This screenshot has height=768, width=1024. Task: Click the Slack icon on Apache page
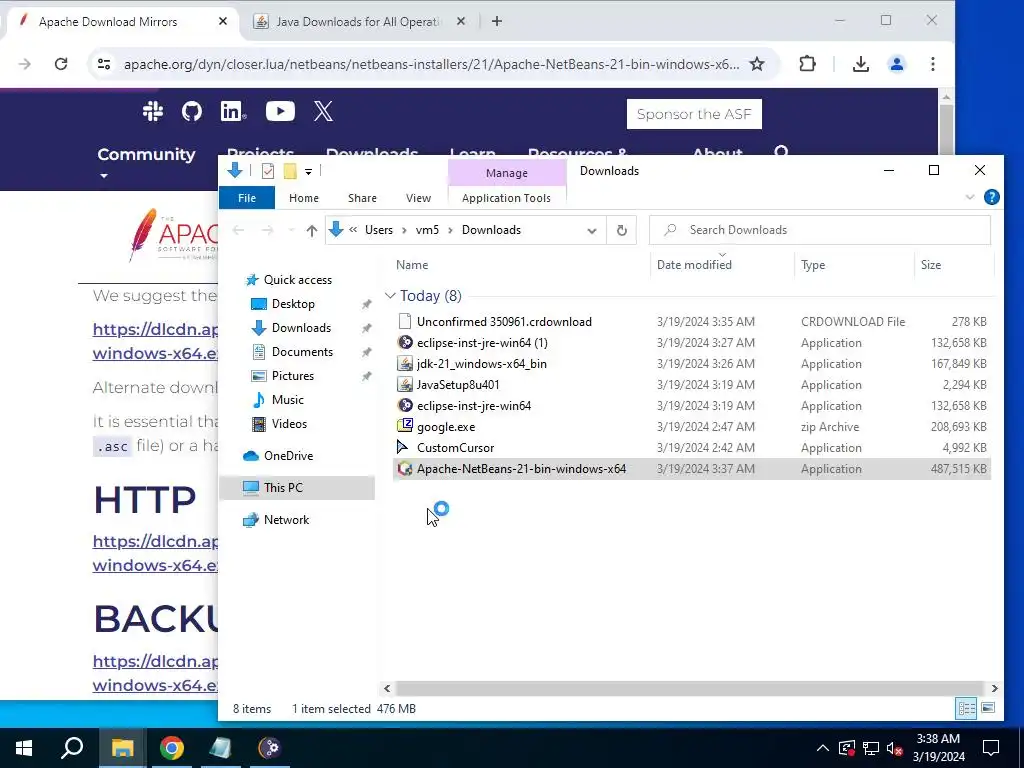click(x=153, y=111)
